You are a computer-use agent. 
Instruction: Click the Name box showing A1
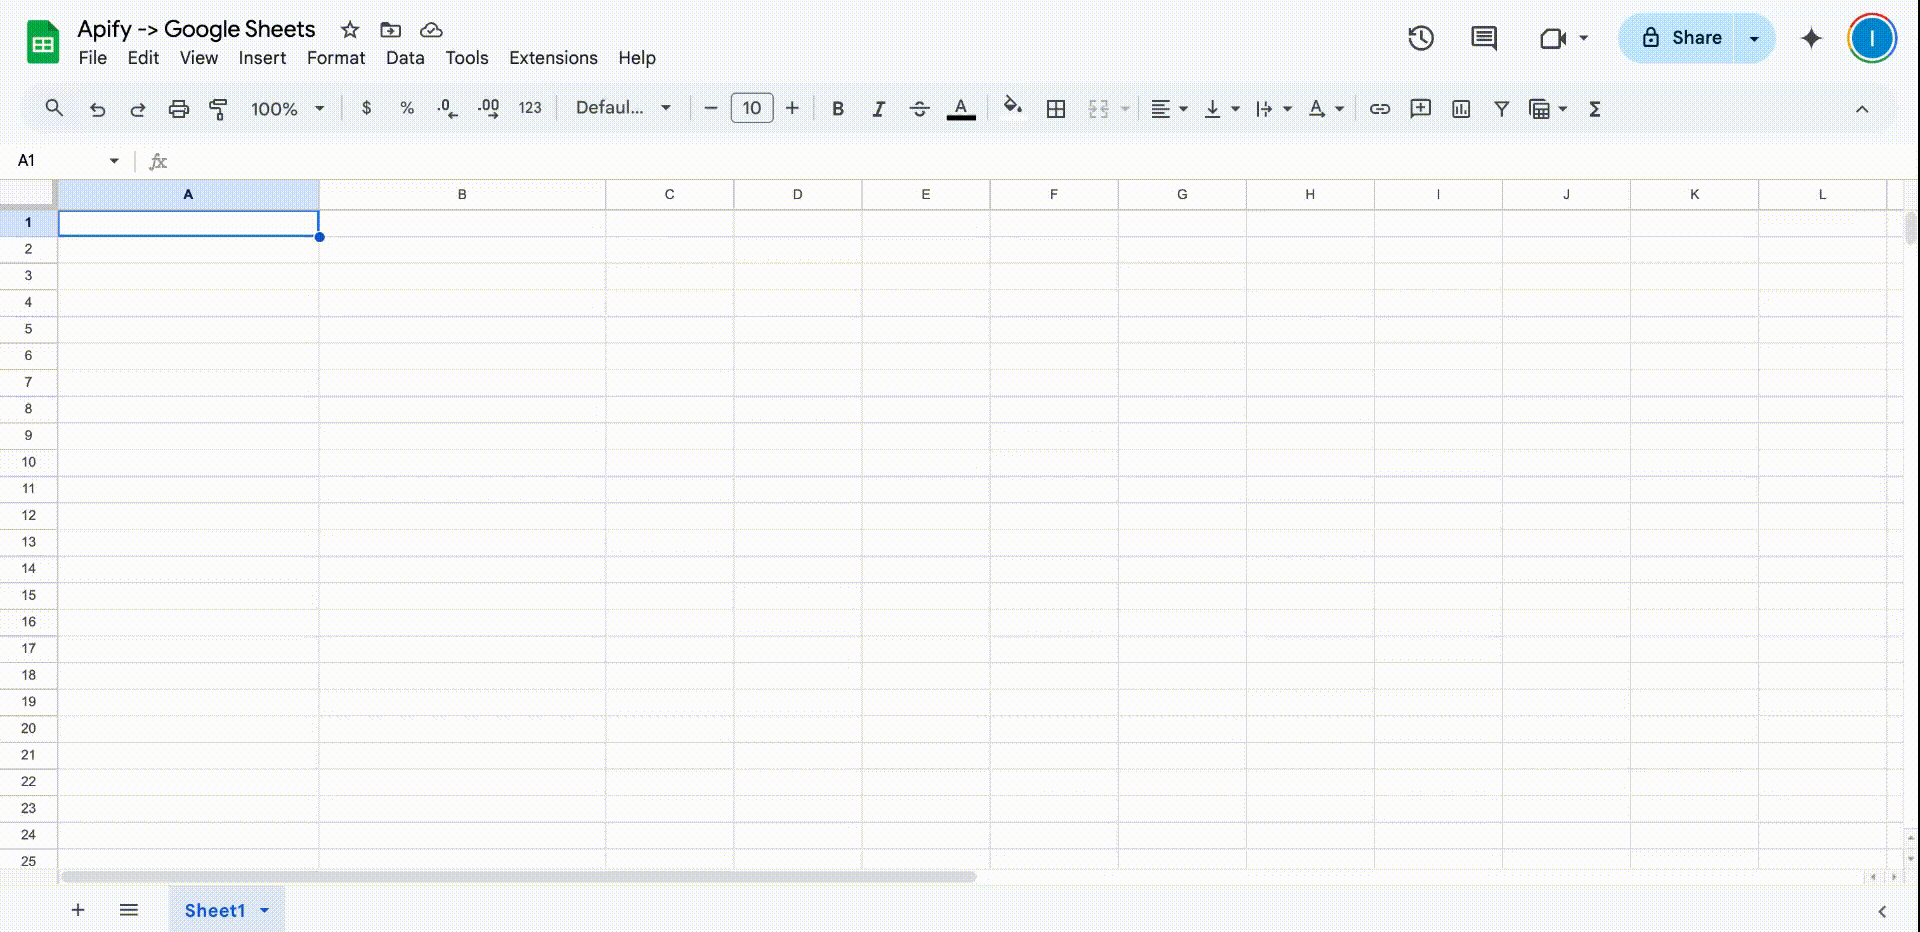68,160
